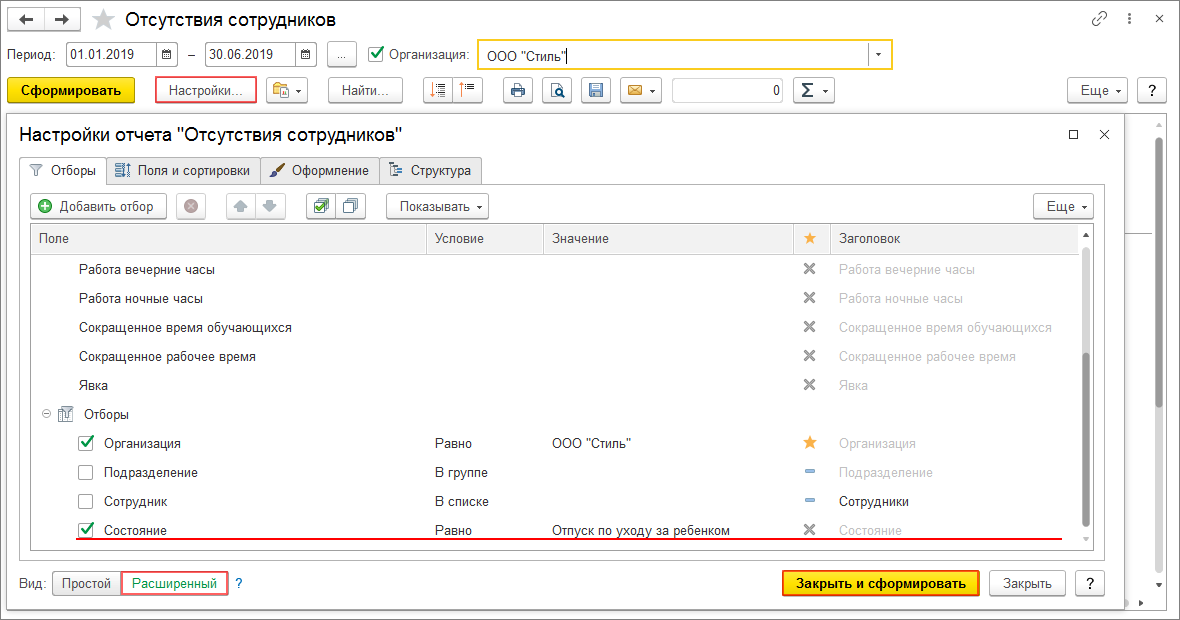Click the filter list vertical scrollbar
The image size is (1180, 620).
(1086, 439)
